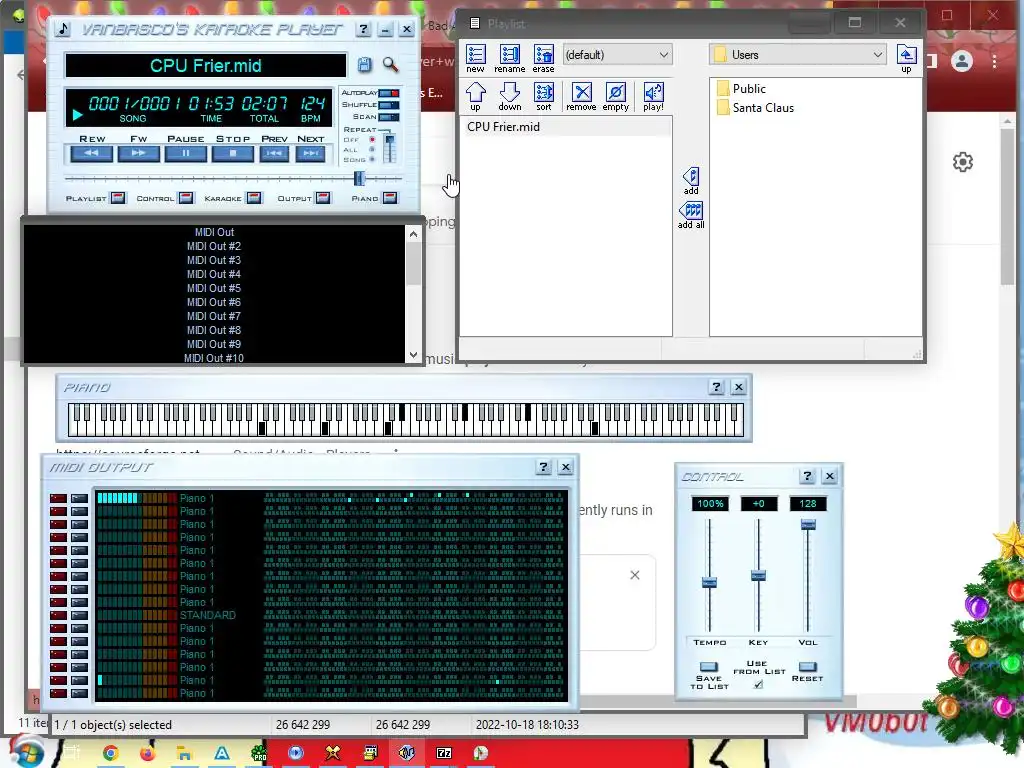Click the Vol slider handle
1024x768 pixels.
(808, 524)
